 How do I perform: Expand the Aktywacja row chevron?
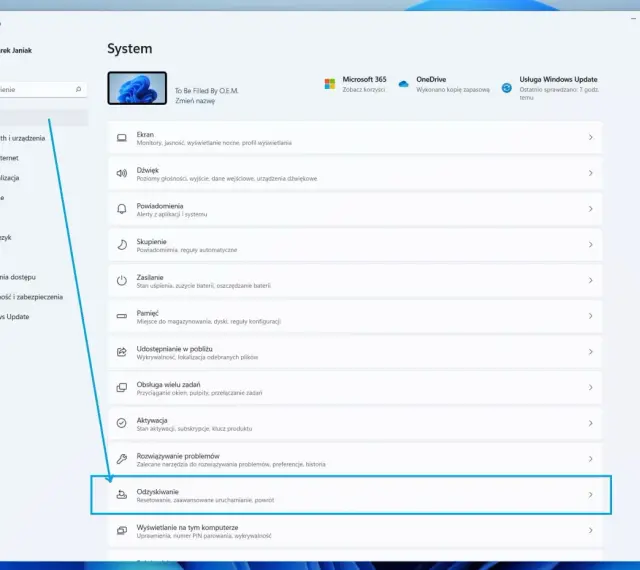[591, 423]
